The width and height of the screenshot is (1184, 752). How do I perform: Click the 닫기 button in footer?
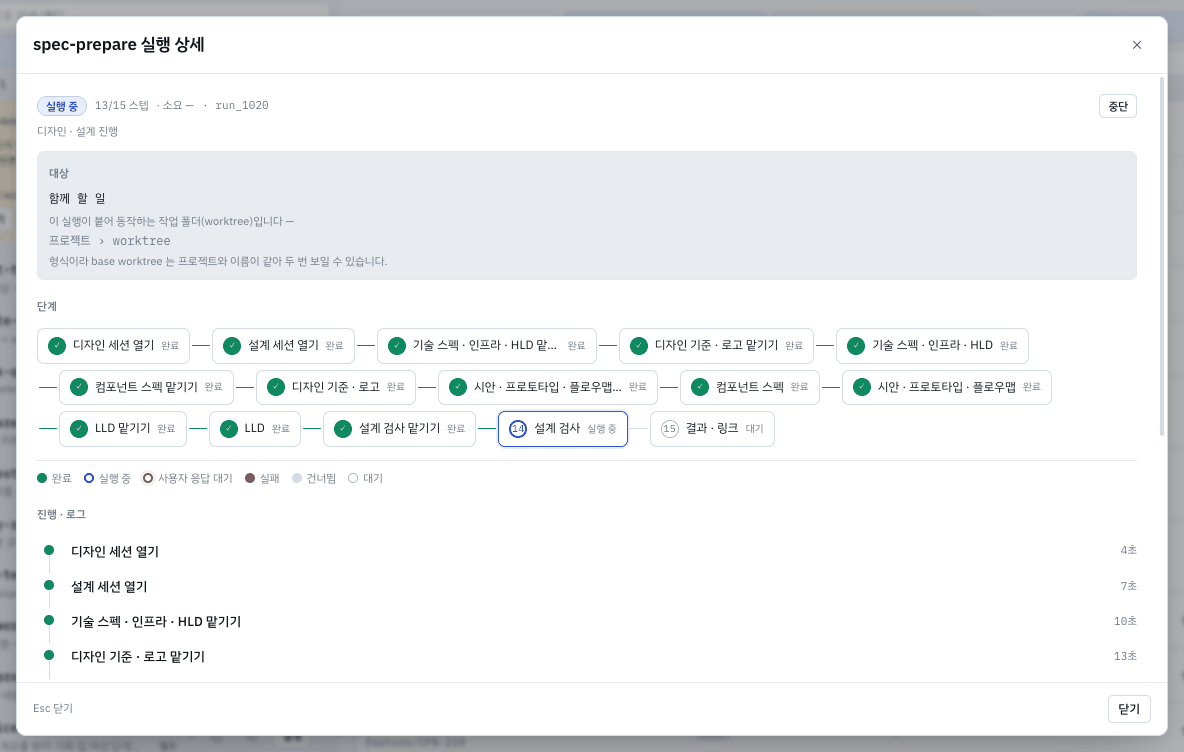pos(1129,709)
